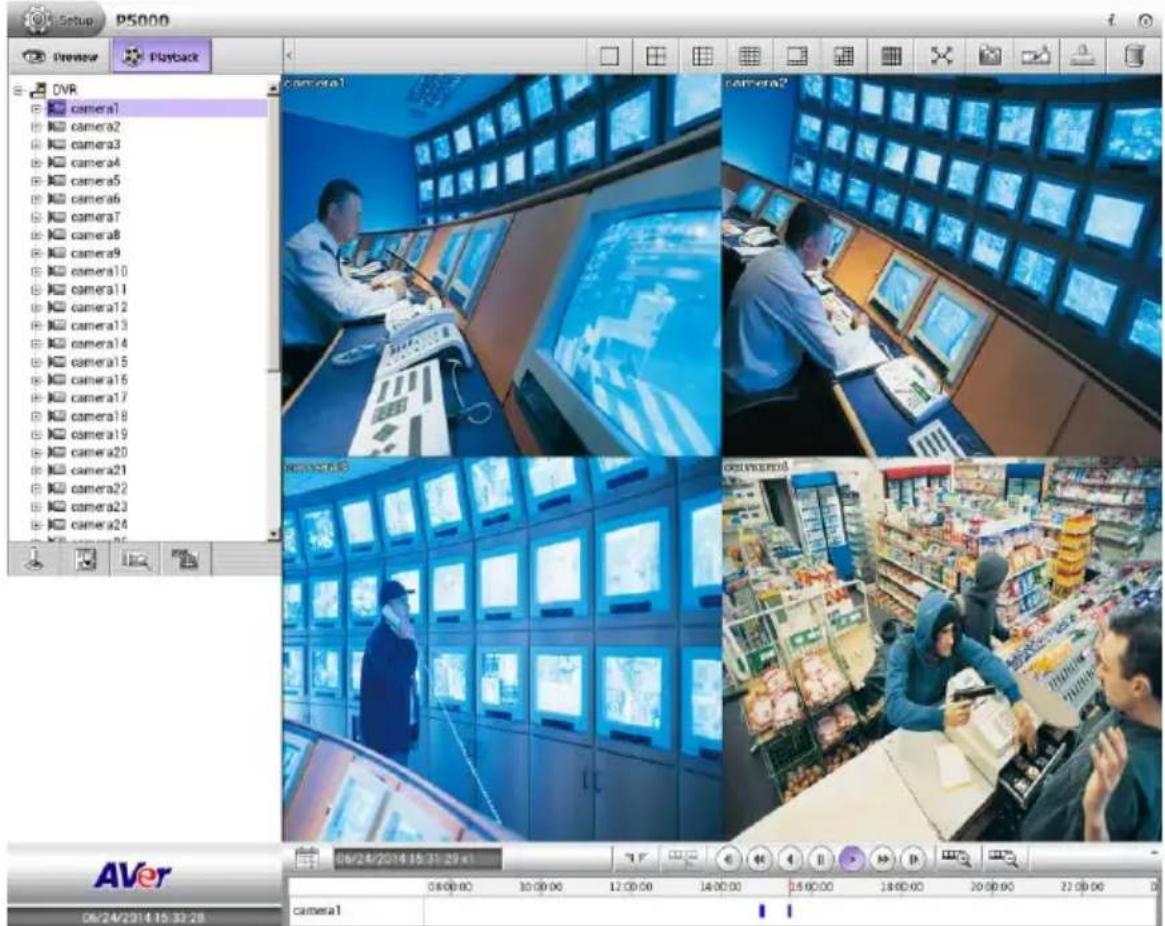The image size is (1165, 926).
Task: Open the Setup gear button
Action: click(56, 19)
